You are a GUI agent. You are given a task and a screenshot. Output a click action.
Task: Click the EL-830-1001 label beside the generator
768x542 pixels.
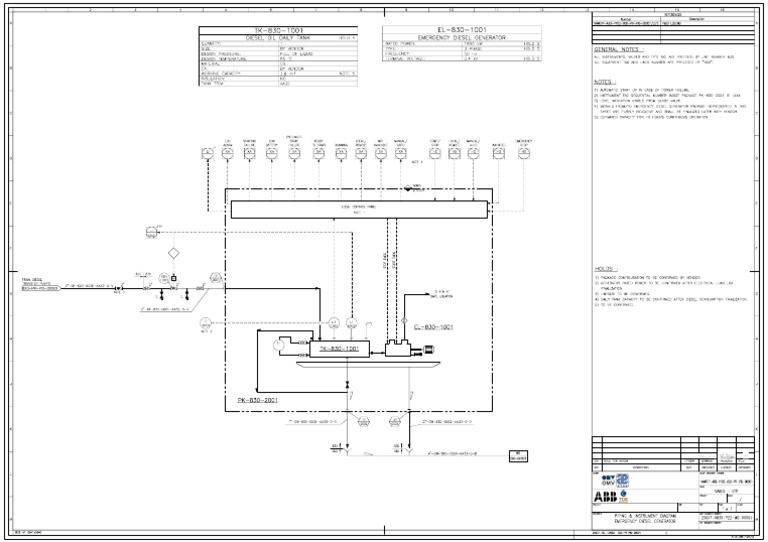(x=433, y=327)
